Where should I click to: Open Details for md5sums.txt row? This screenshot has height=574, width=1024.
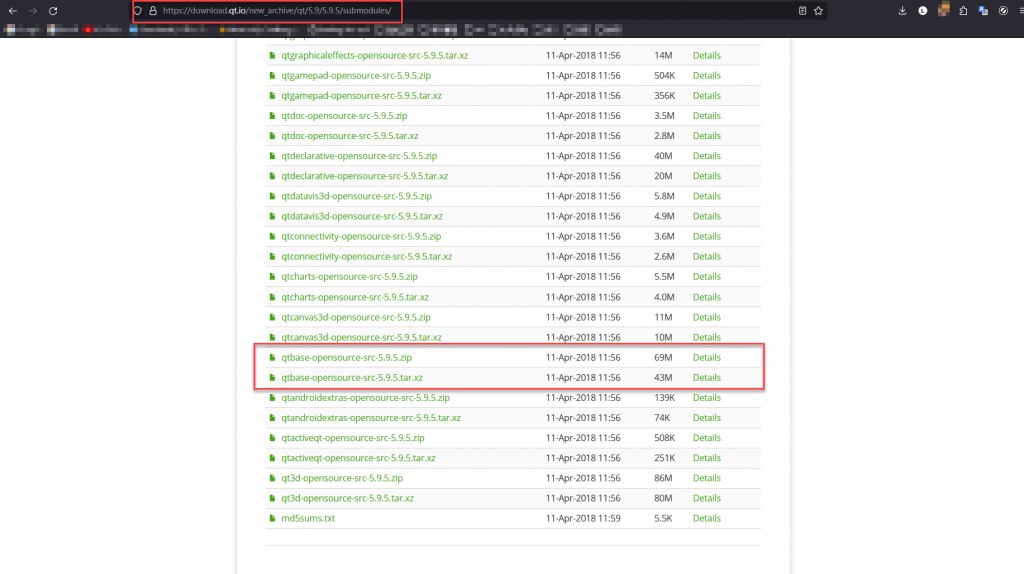(x=707, y=518)
